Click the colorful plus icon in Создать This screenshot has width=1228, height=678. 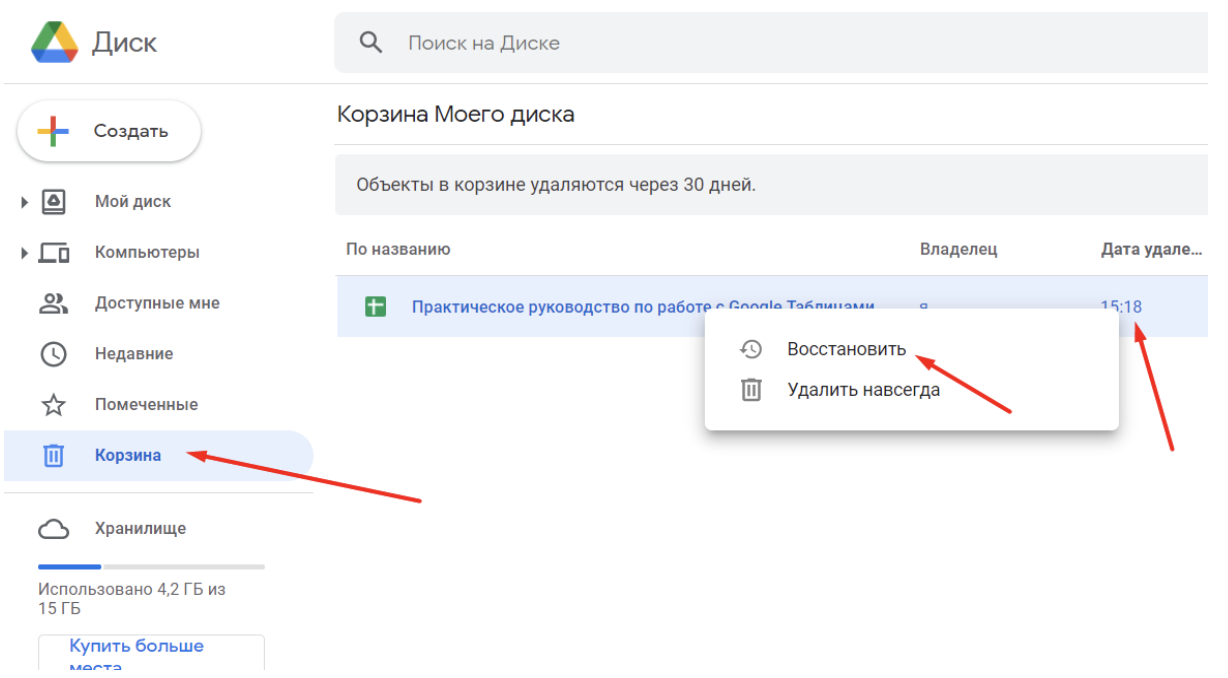click(x=53, y=131)
